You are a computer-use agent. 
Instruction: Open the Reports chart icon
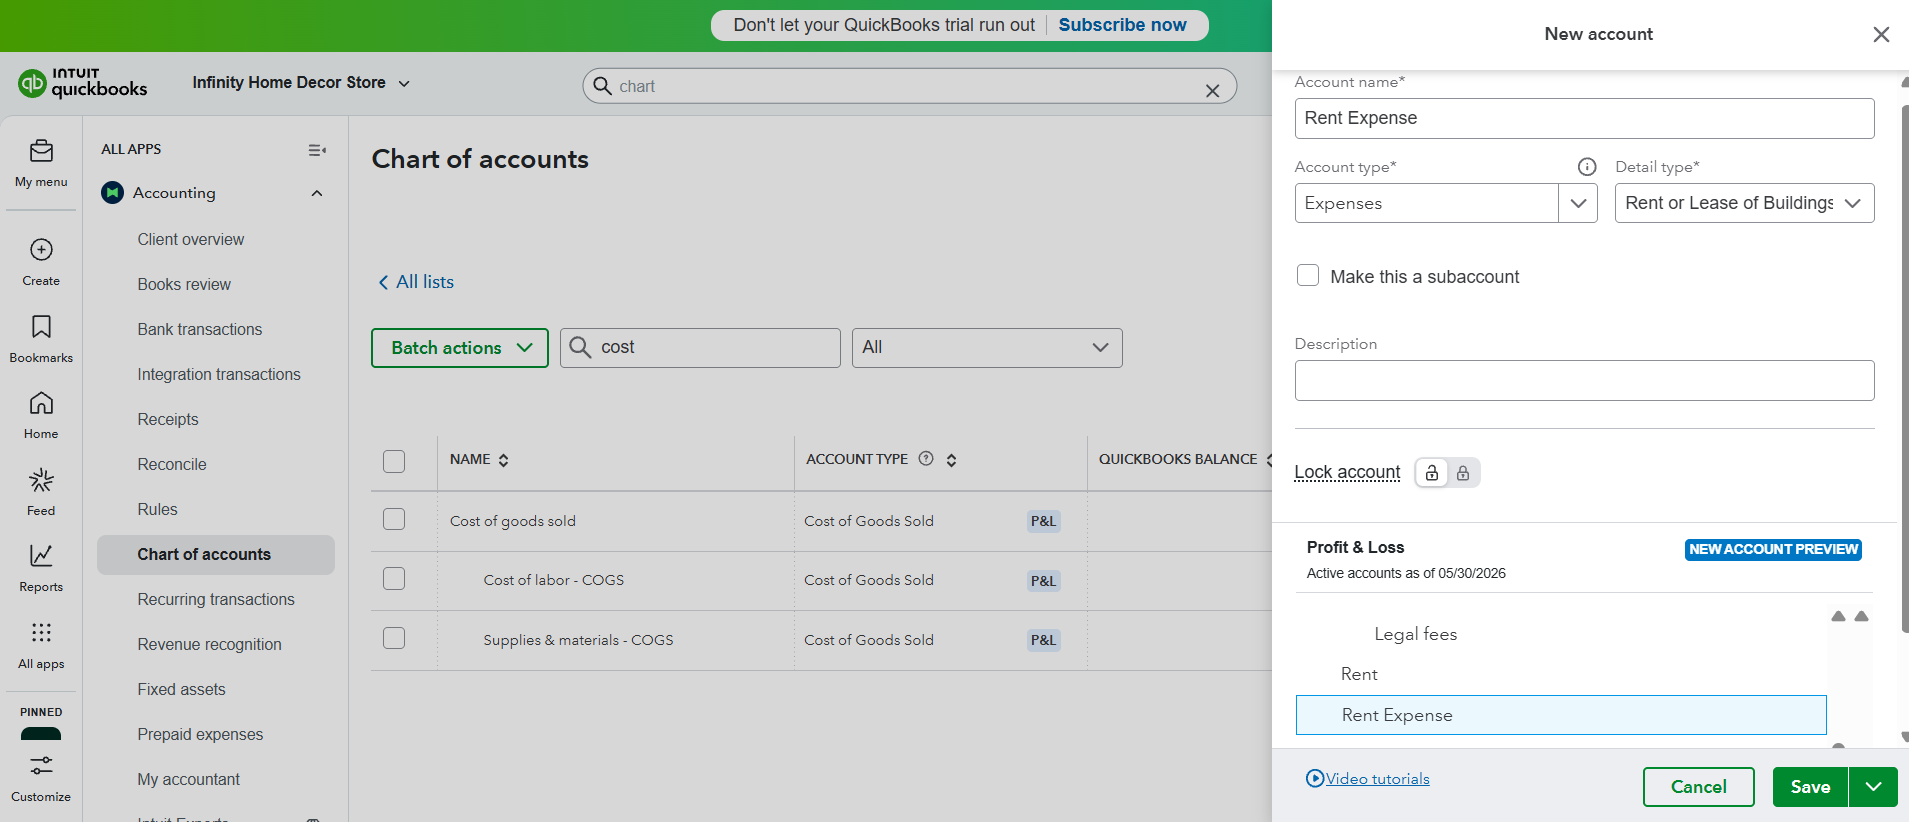pyautogui.click(x=41, y=556)
